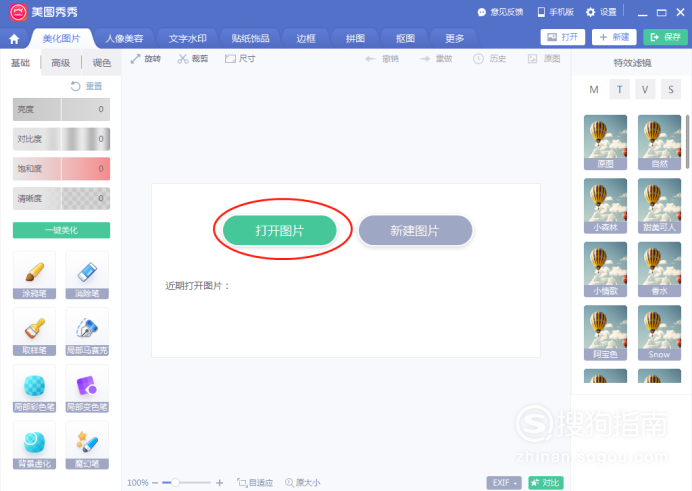This screenshot has height=491, width=692.
Task: Click the 尺寸 size tool
Action: click(x=240, y=59)
